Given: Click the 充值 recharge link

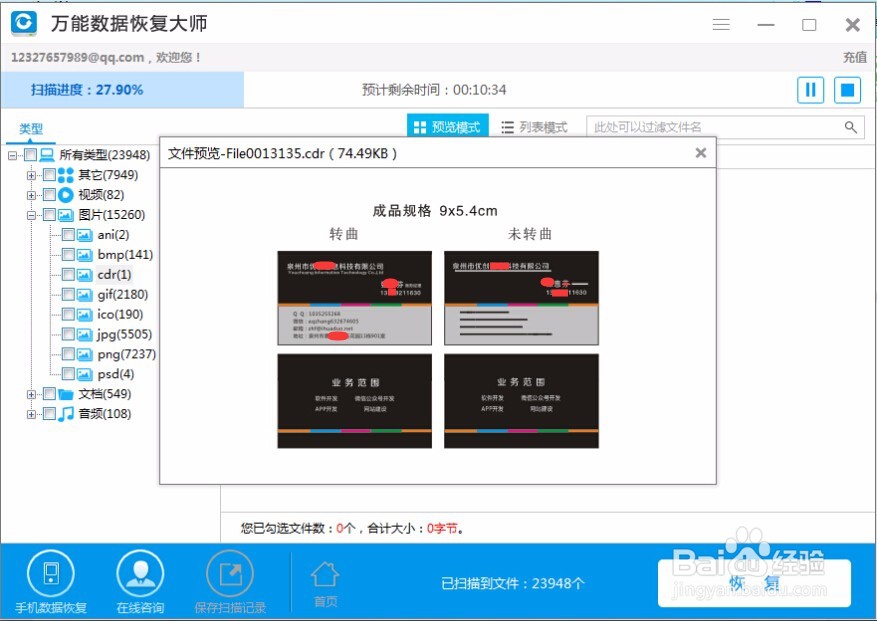Looking at the screenshot, I should click(855, 57).
